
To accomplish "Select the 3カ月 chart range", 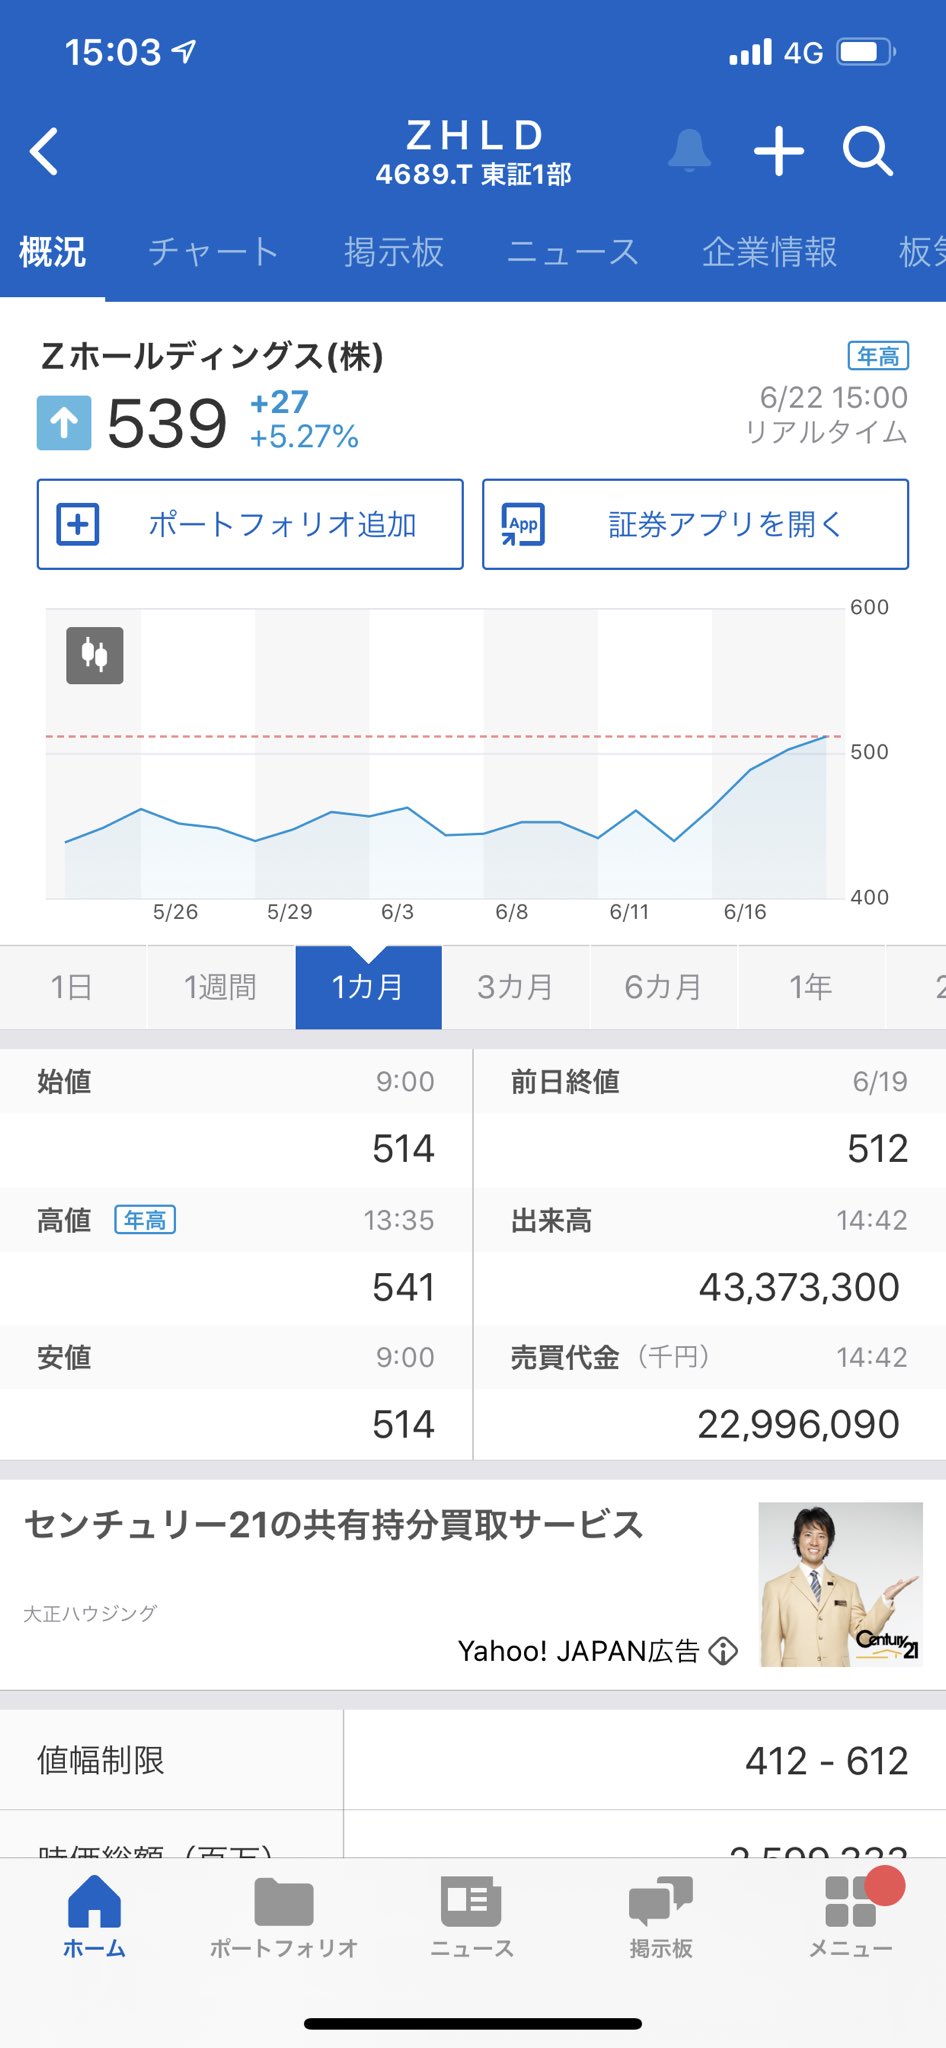I will click(516, 987).
